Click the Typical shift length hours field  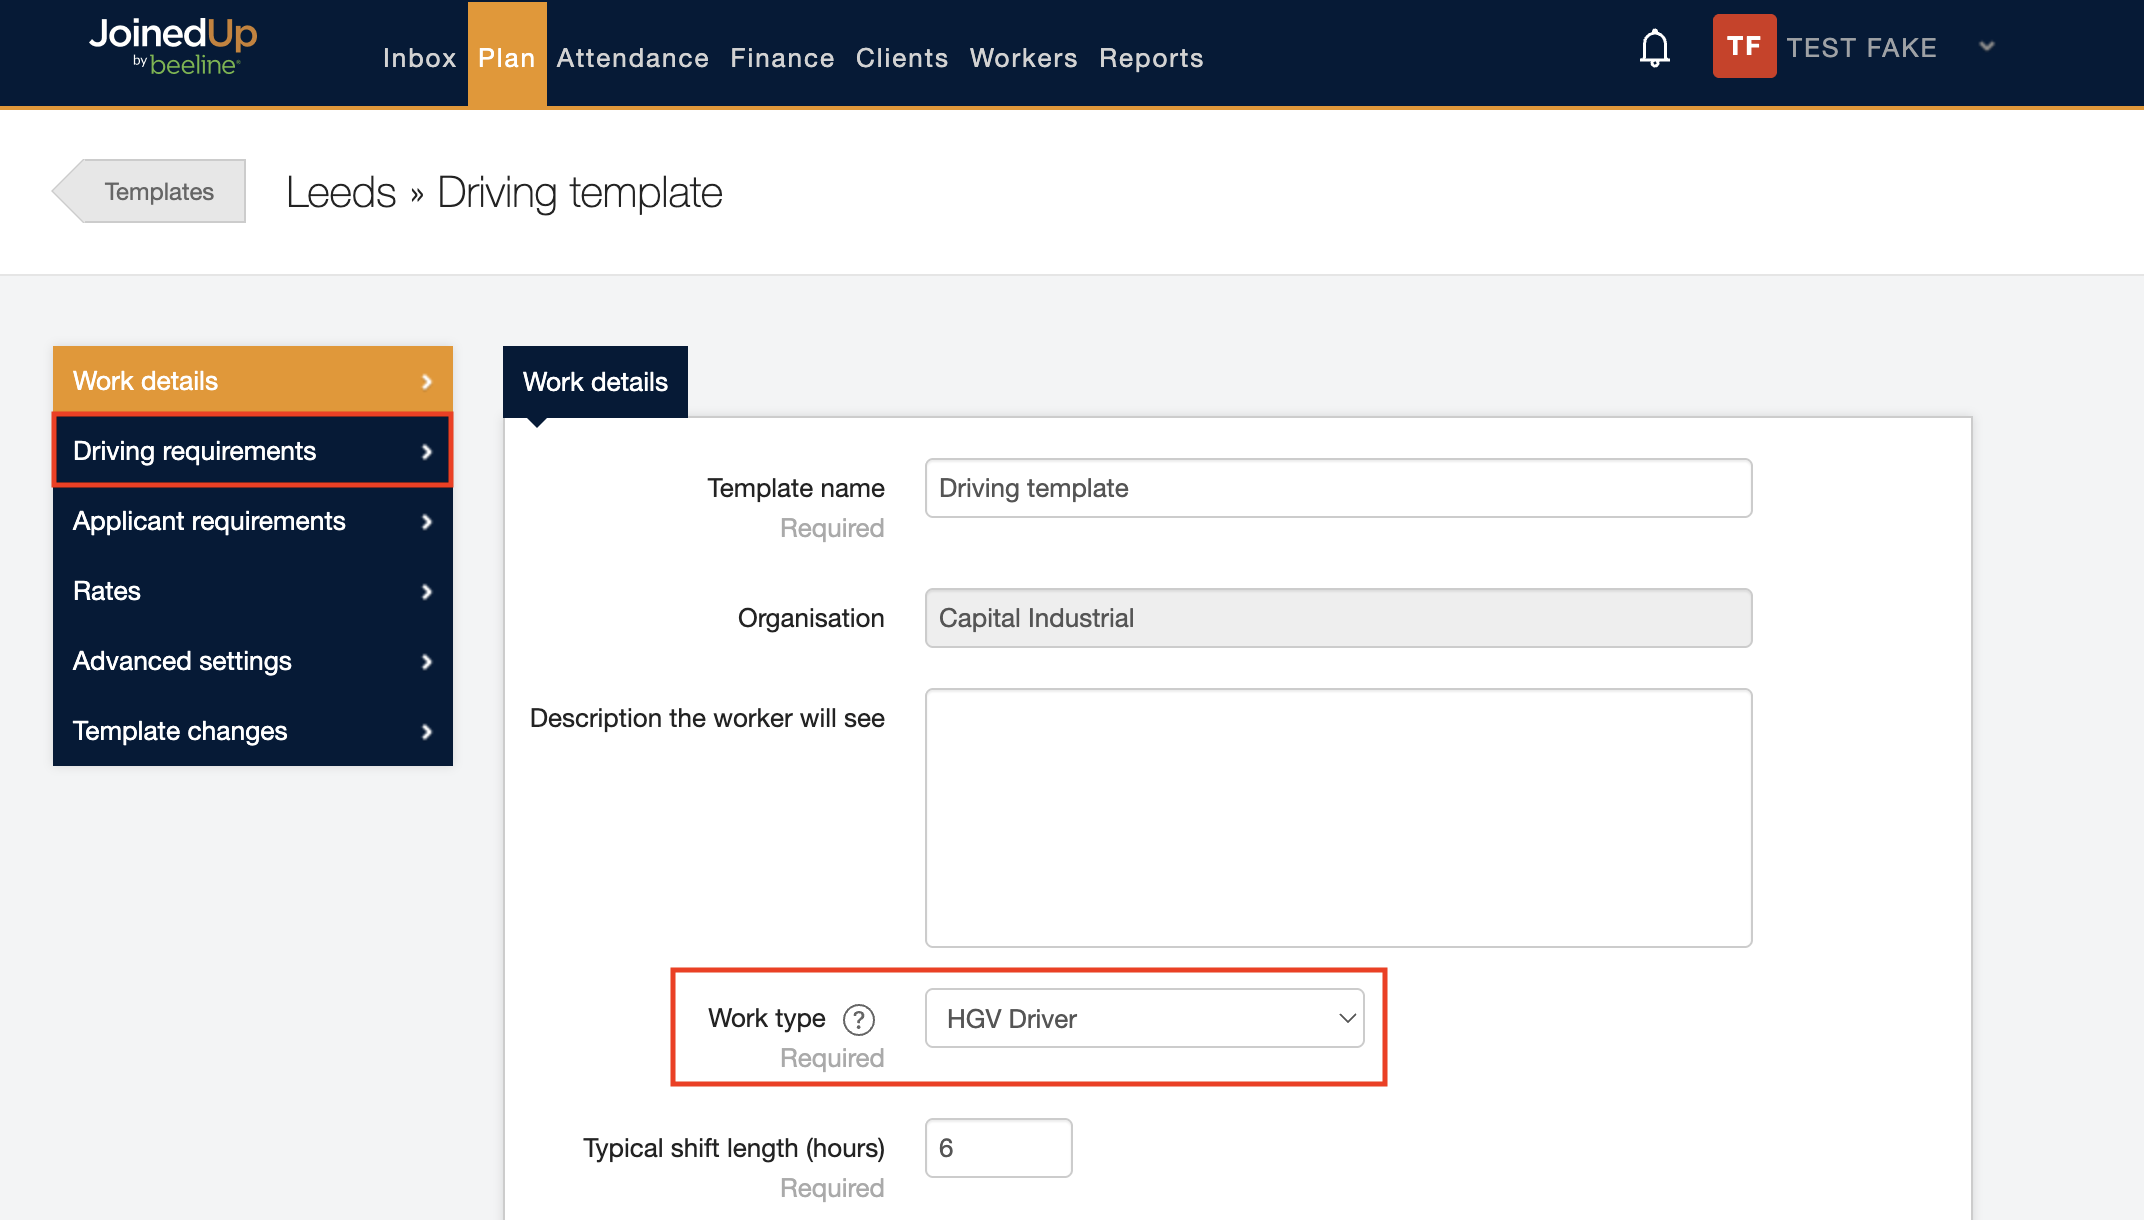tap(998, 1148)
